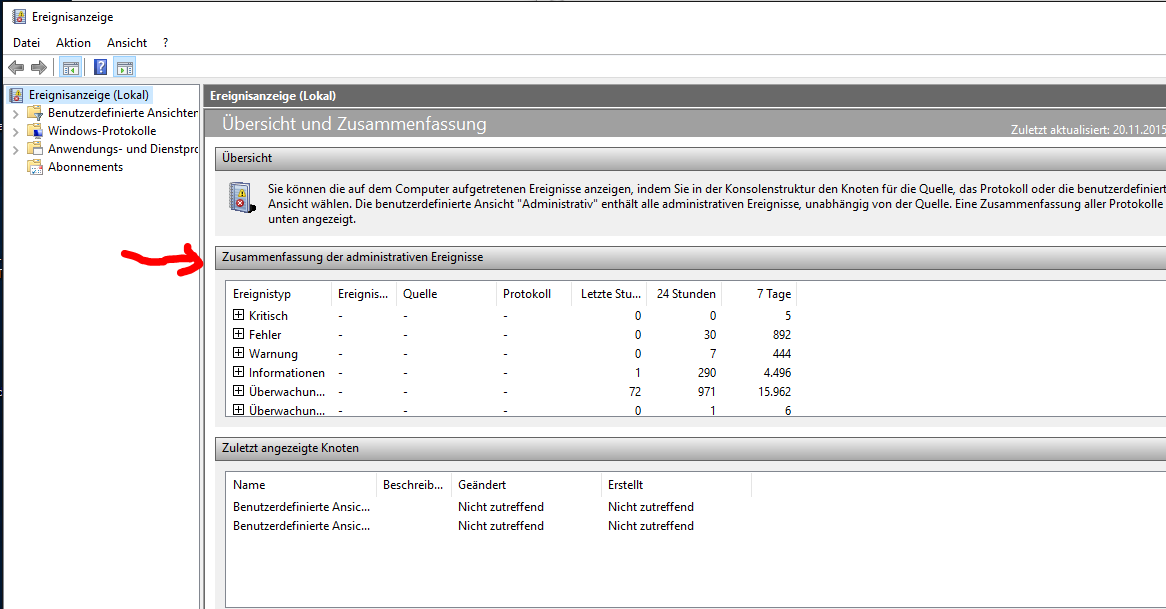Select first Benutzerdefinierte Ansic... node row

tap(489, 507)
